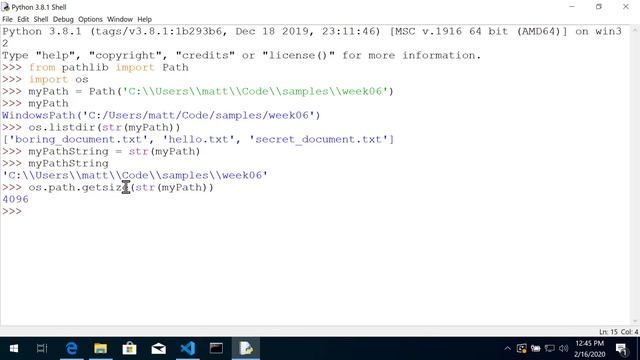640x360 pixels.
Task: Click the 'Ln: 15 Col: 4' status indicator
Action: (x=618, y=332)
